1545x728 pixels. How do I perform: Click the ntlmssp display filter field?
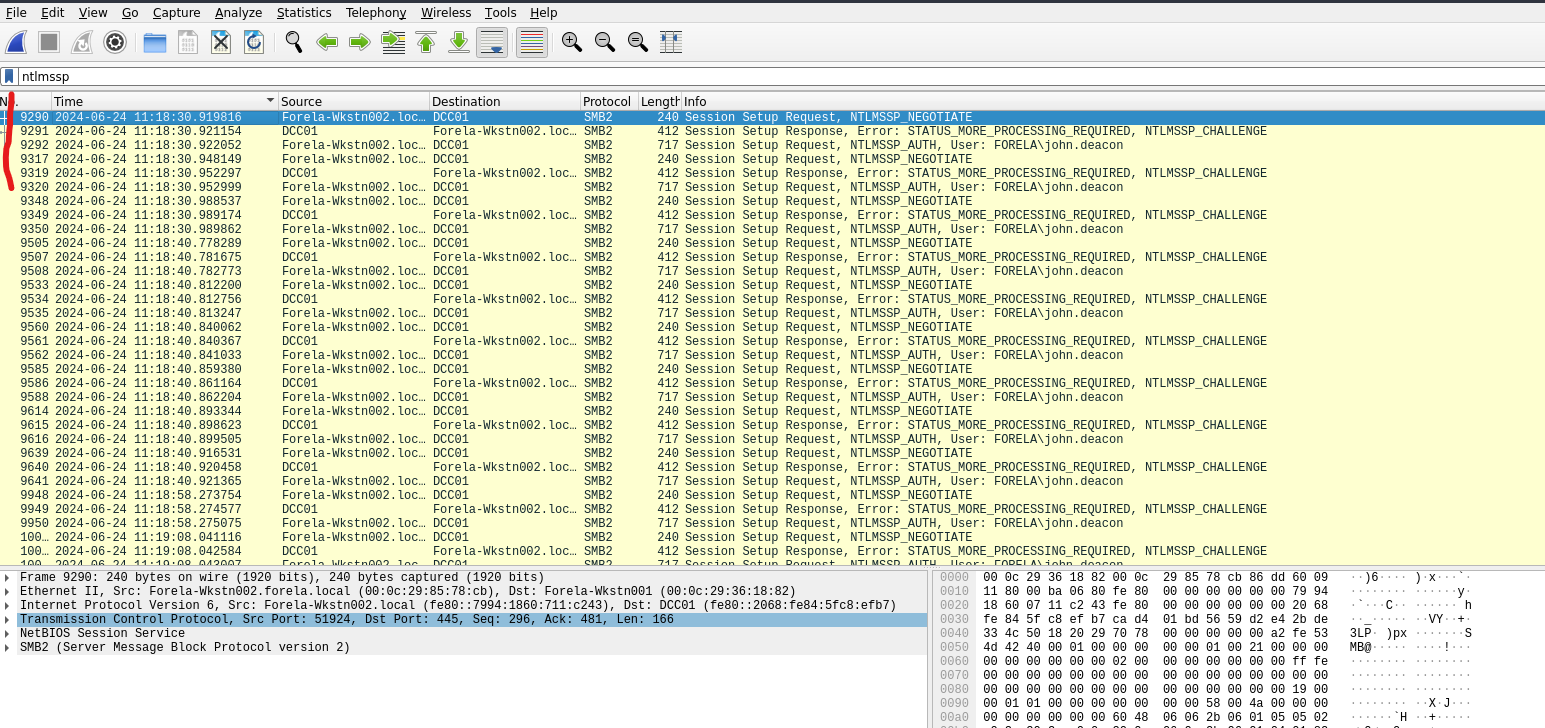click(x=780, y=76)
